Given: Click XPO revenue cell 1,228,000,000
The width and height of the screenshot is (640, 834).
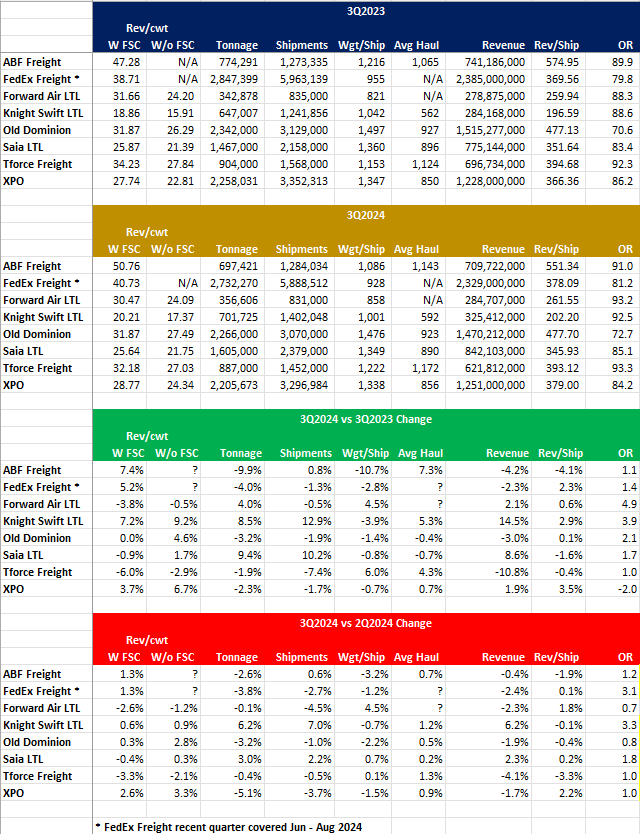Looking at the screenshot, I should click(x=491, y=181).
